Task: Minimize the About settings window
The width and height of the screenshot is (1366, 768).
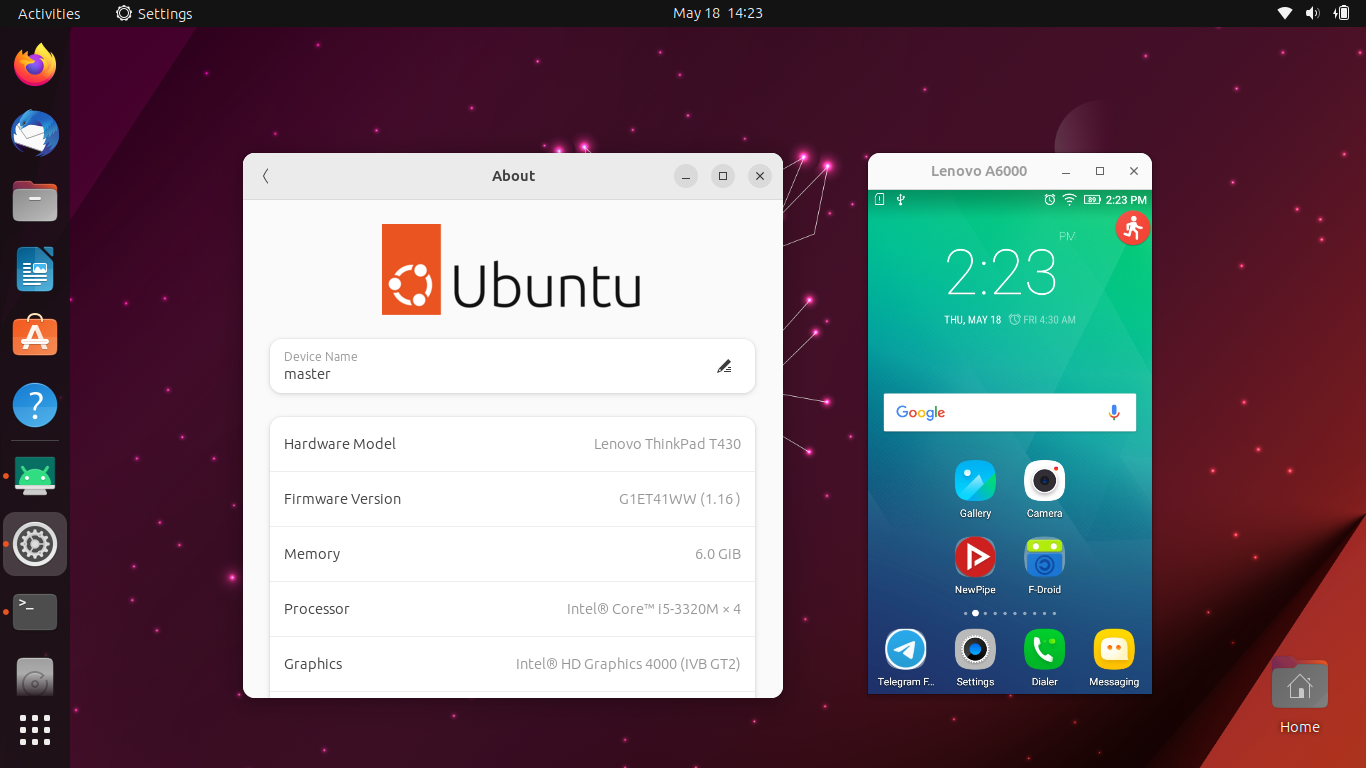Action: 685,176
